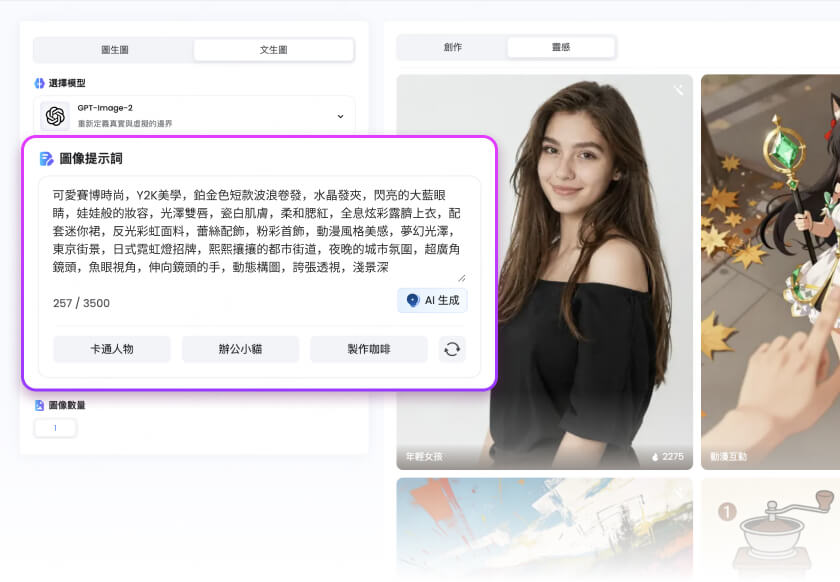The height and width of the screenshot is (582, 840).
Task: Click the 重新定義真實與虛擬的邊界 model description
Action: [x=125, y=124]
